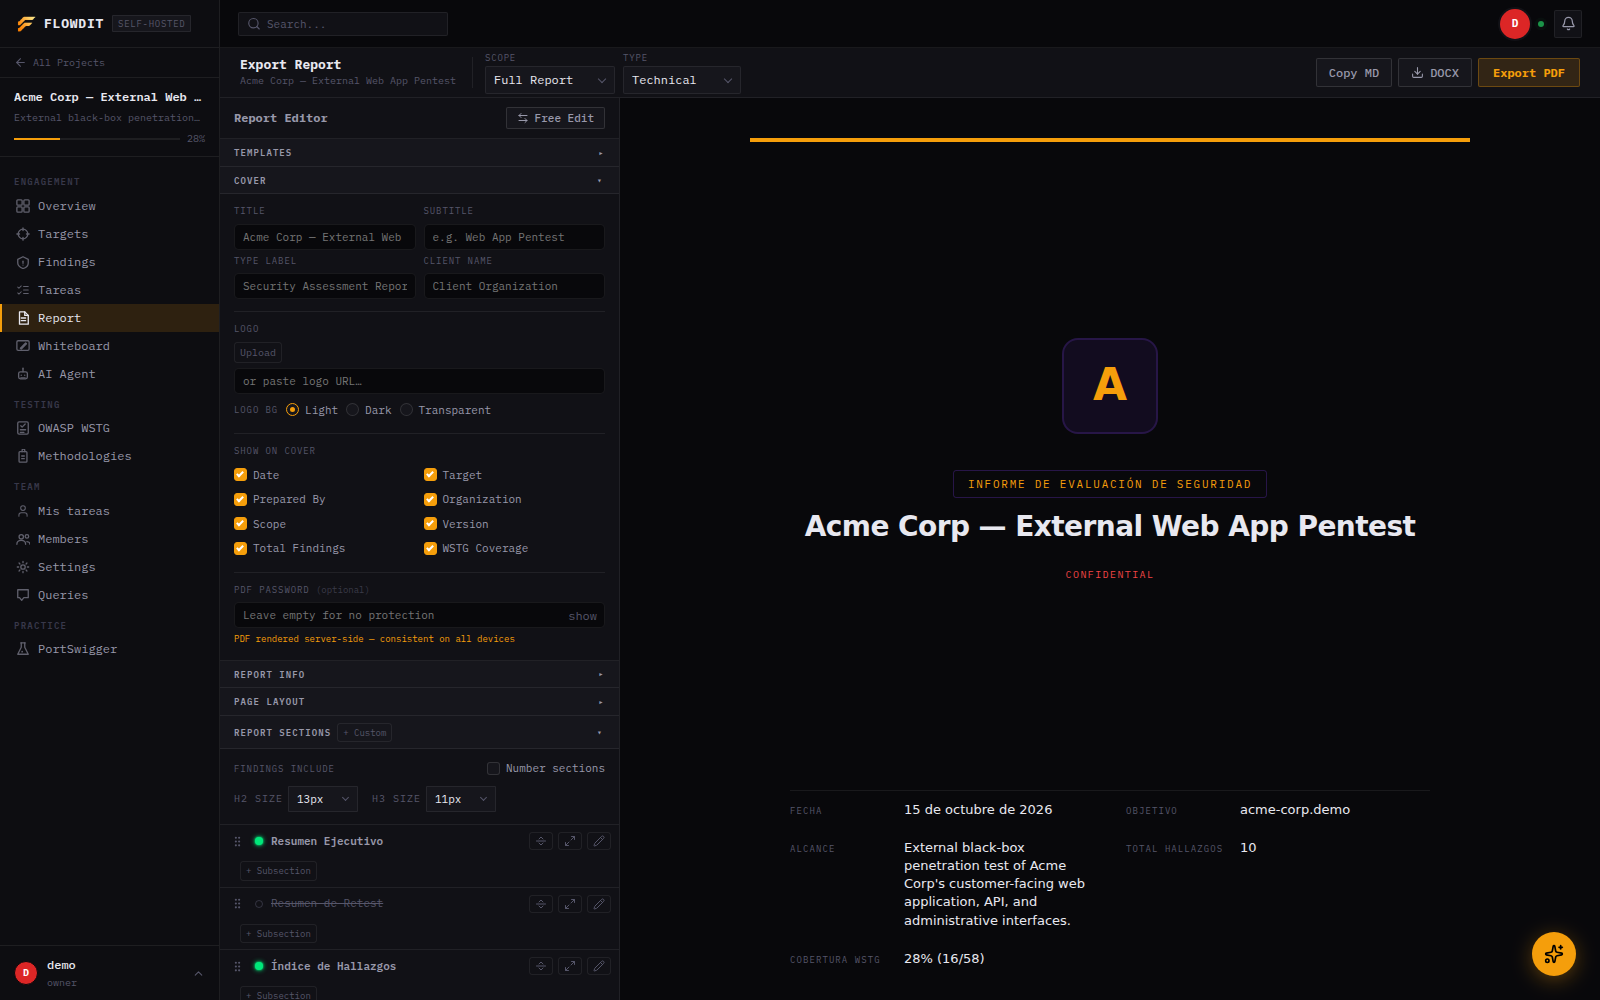Open Settings in the sidebar
1600x1000 pixels.
[109, 567]
